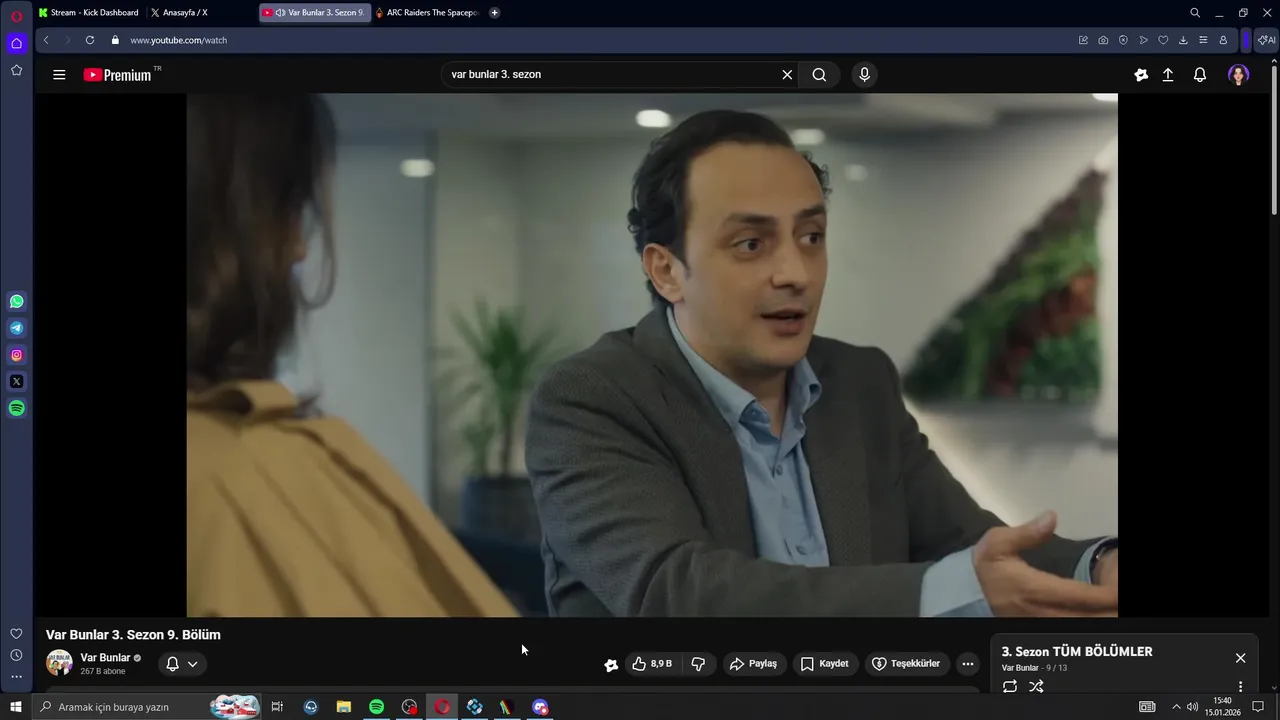This screenshot has height=720, width=1280.
Task: Open Opera tab search magnifier
Action: point(1195,13)
